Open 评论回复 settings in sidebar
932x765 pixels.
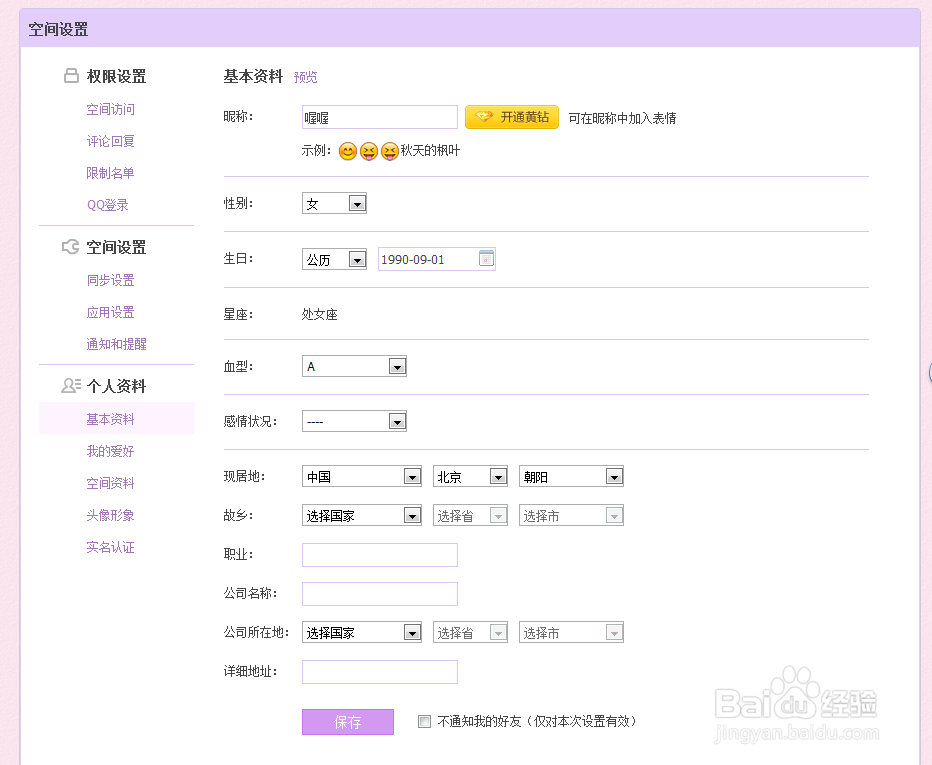pos(111,141)
